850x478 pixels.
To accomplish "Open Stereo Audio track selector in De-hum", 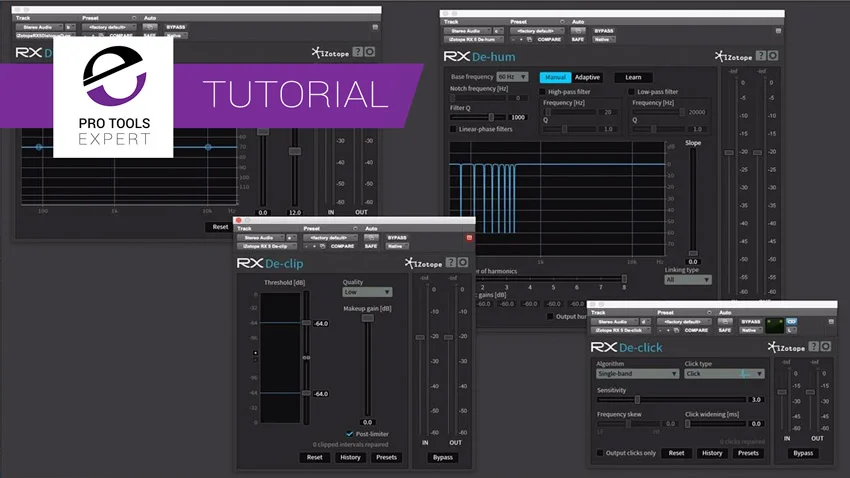I will coord(468,31).
